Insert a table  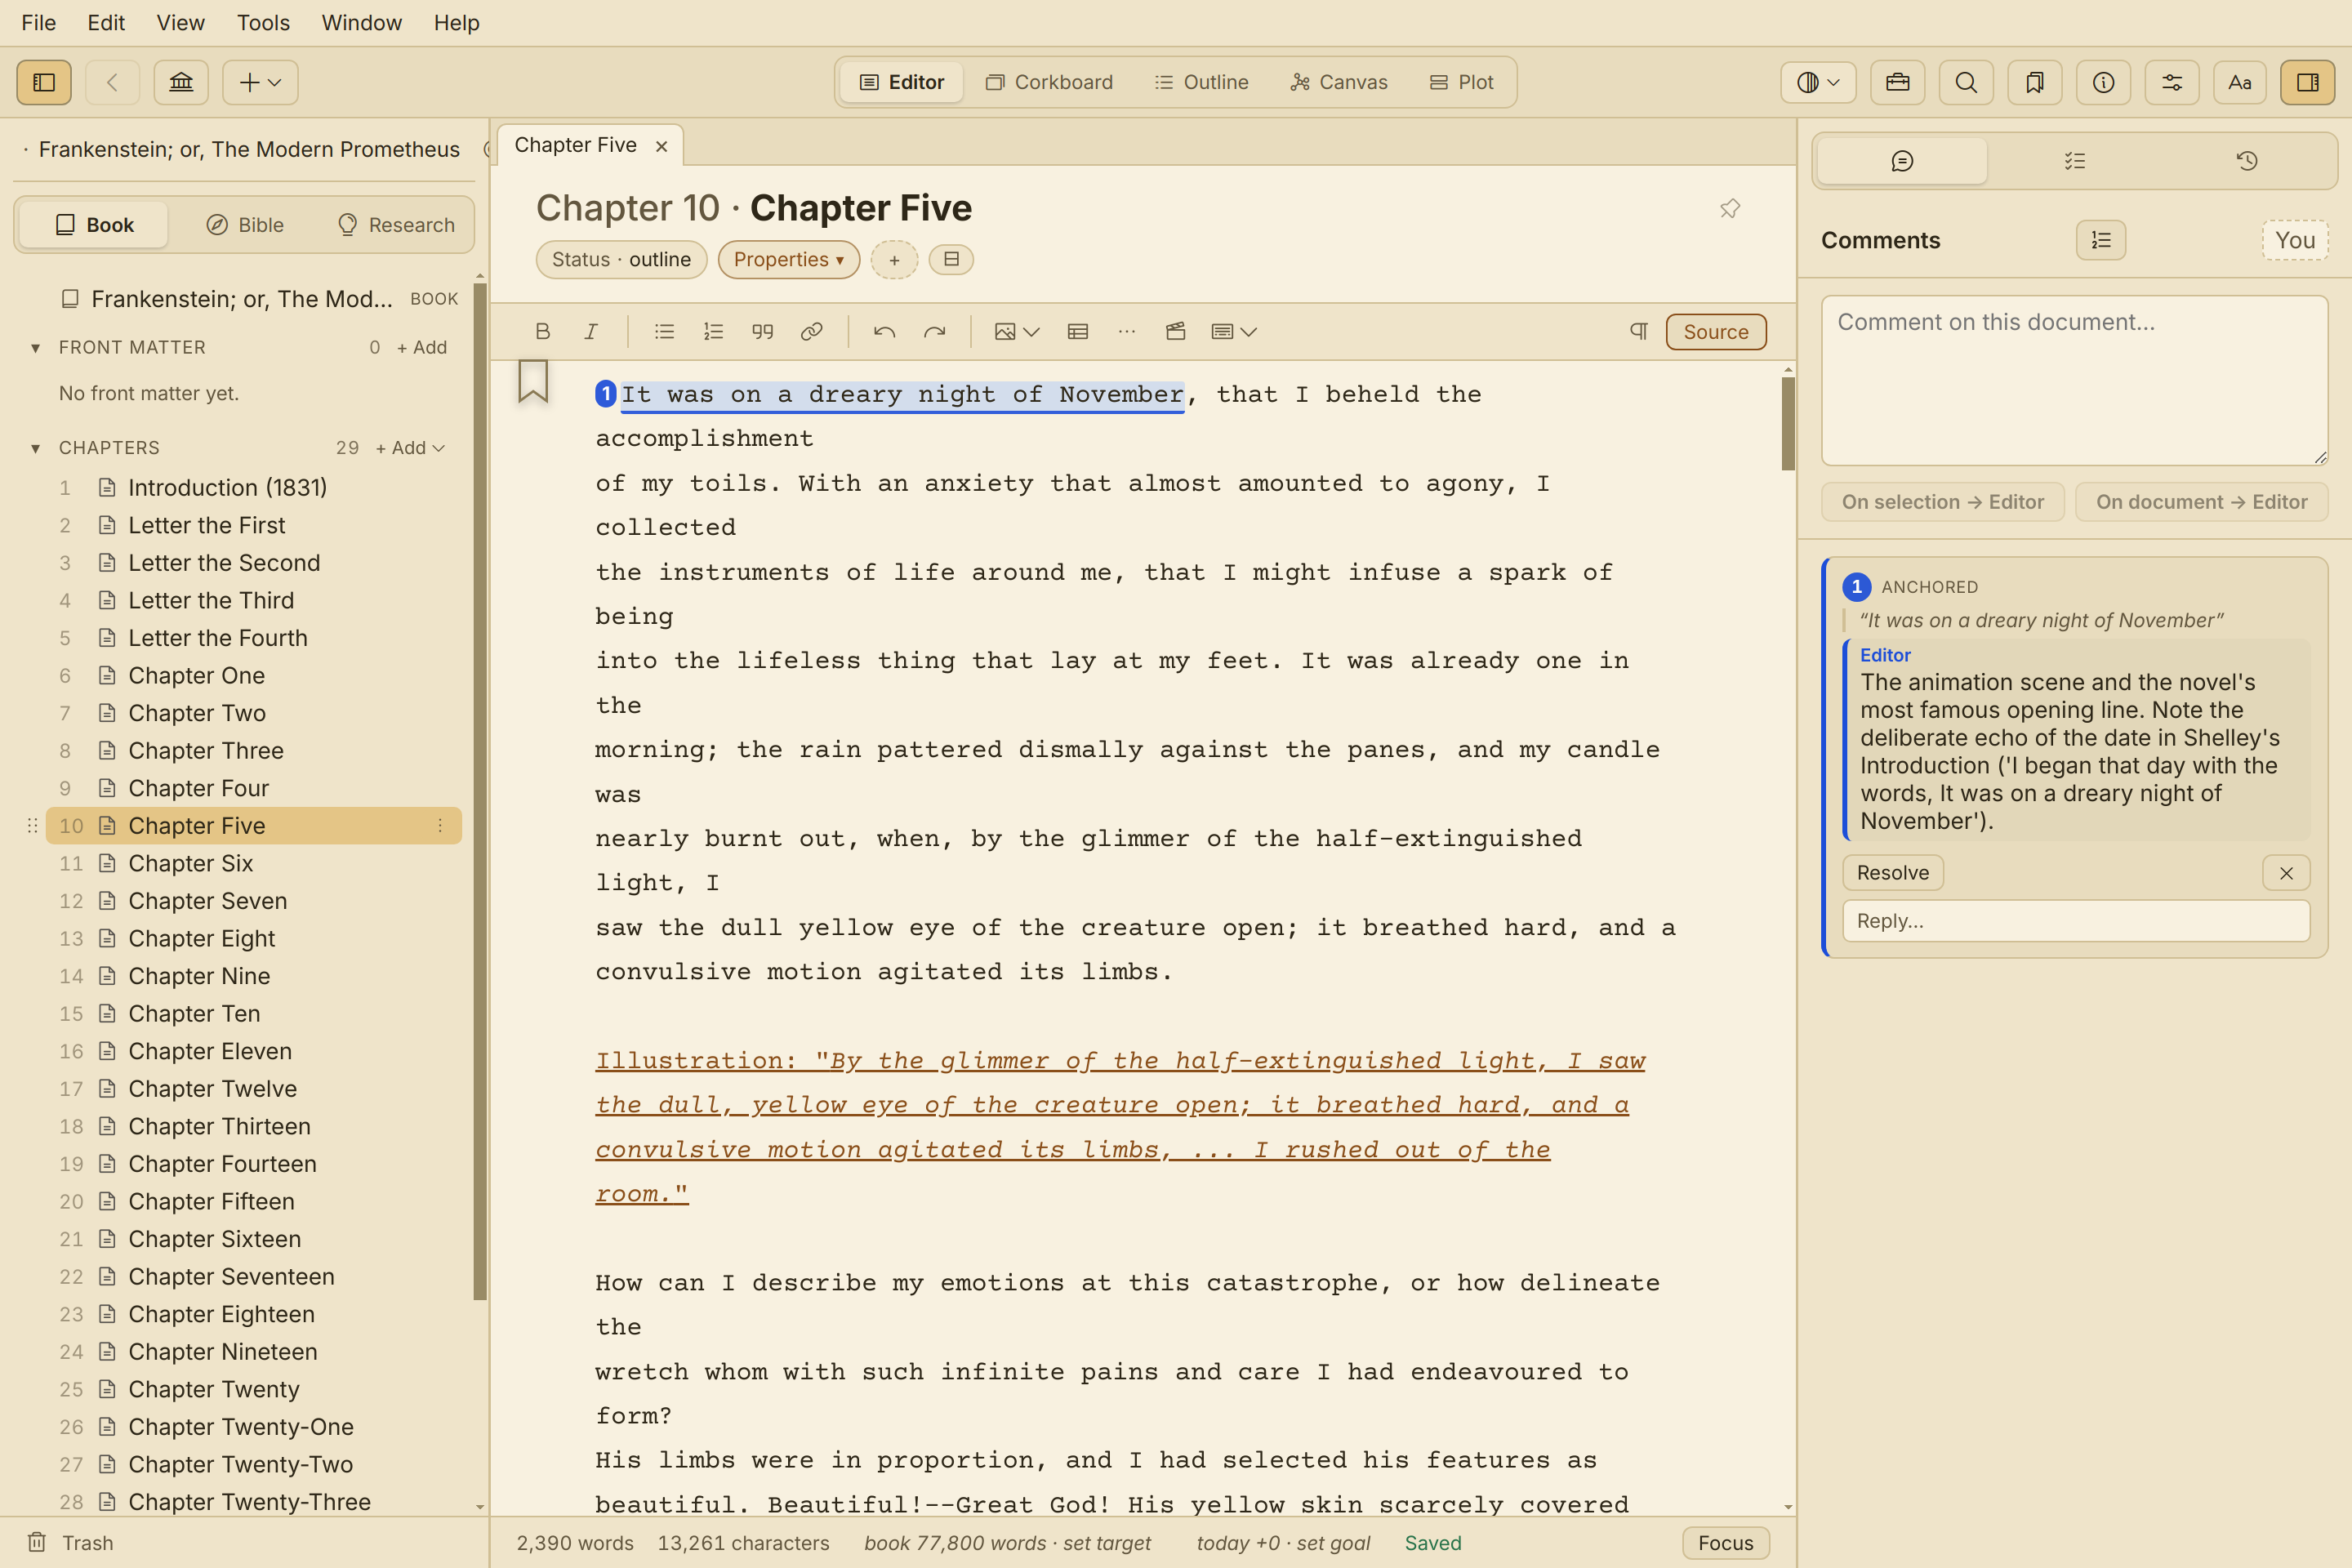(1078, 332)
